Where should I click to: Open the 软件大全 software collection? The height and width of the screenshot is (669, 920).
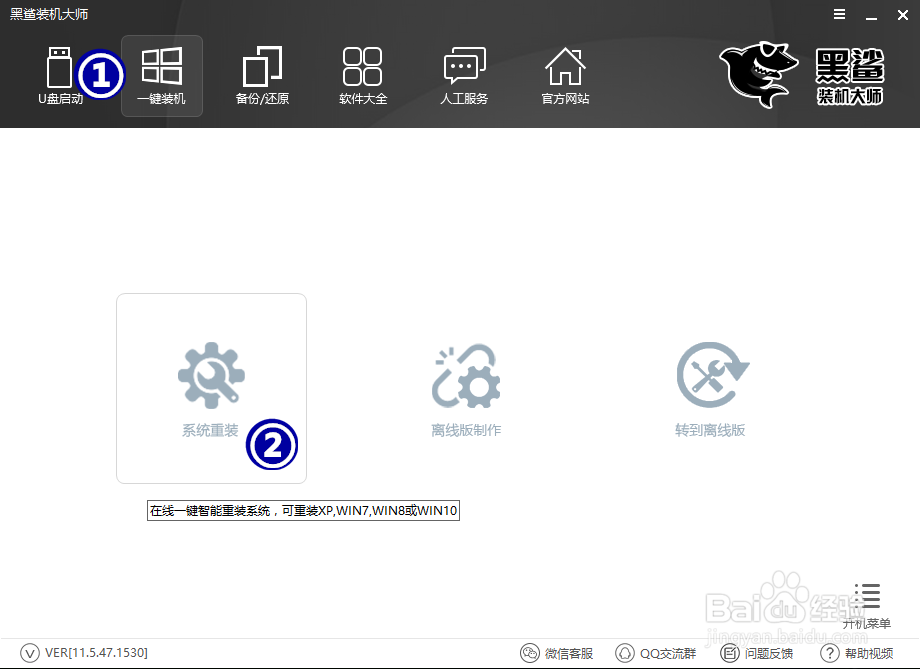(363, 75)
